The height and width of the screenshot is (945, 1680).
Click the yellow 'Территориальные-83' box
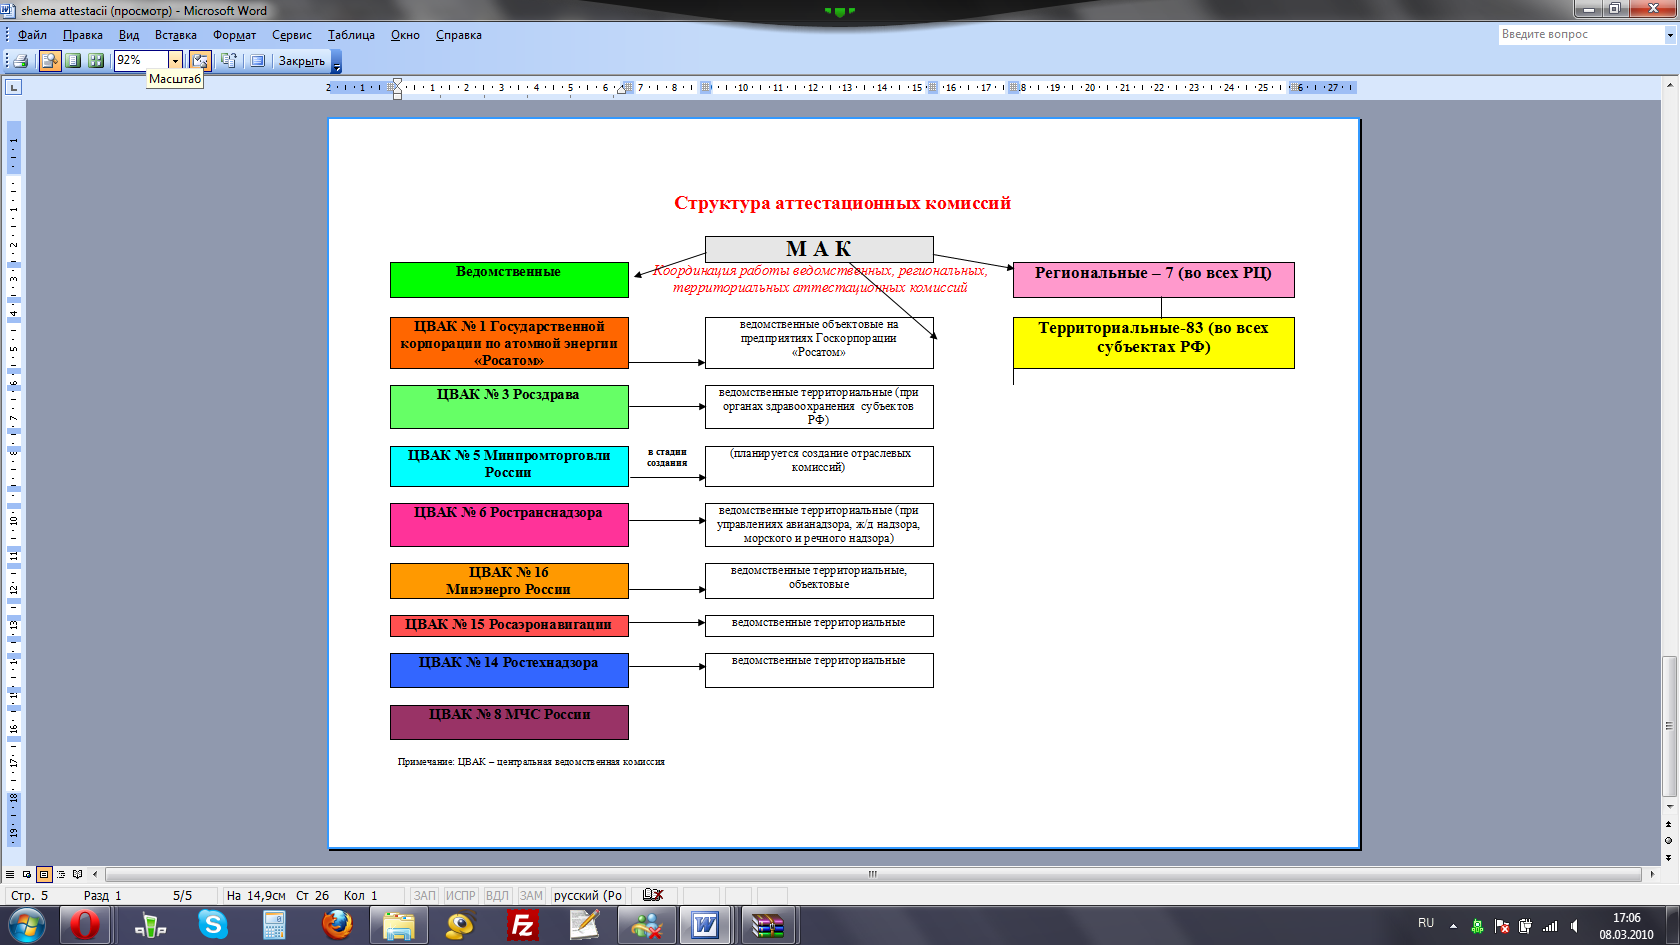[x=1153, y=343]
